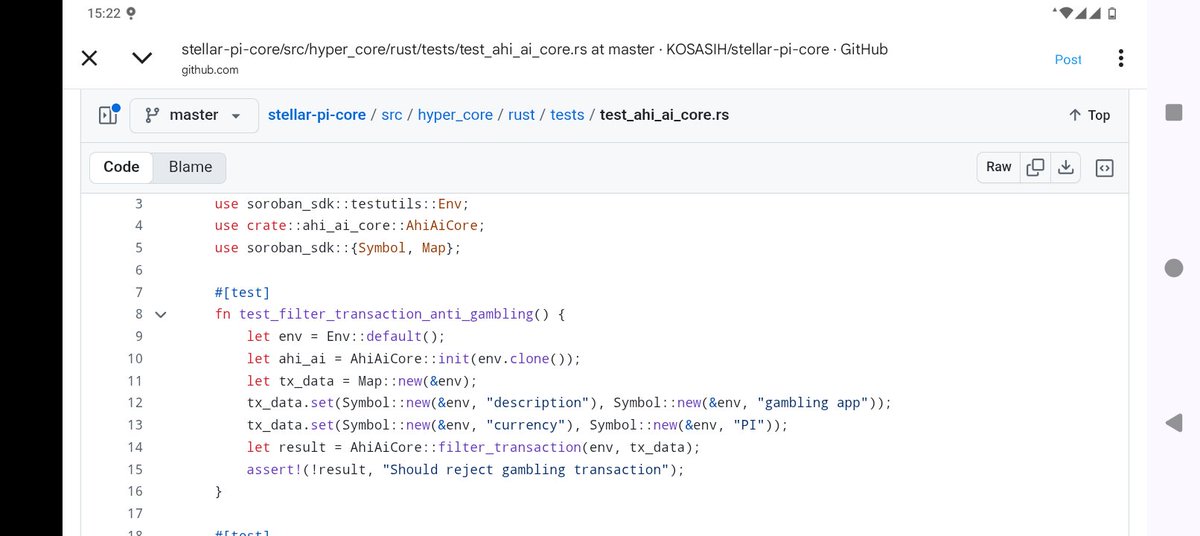Click the test_ahi_ai_core.rs file name breadcrumb
This screenshot has height=536, width=1200.
tap(664, 115)
